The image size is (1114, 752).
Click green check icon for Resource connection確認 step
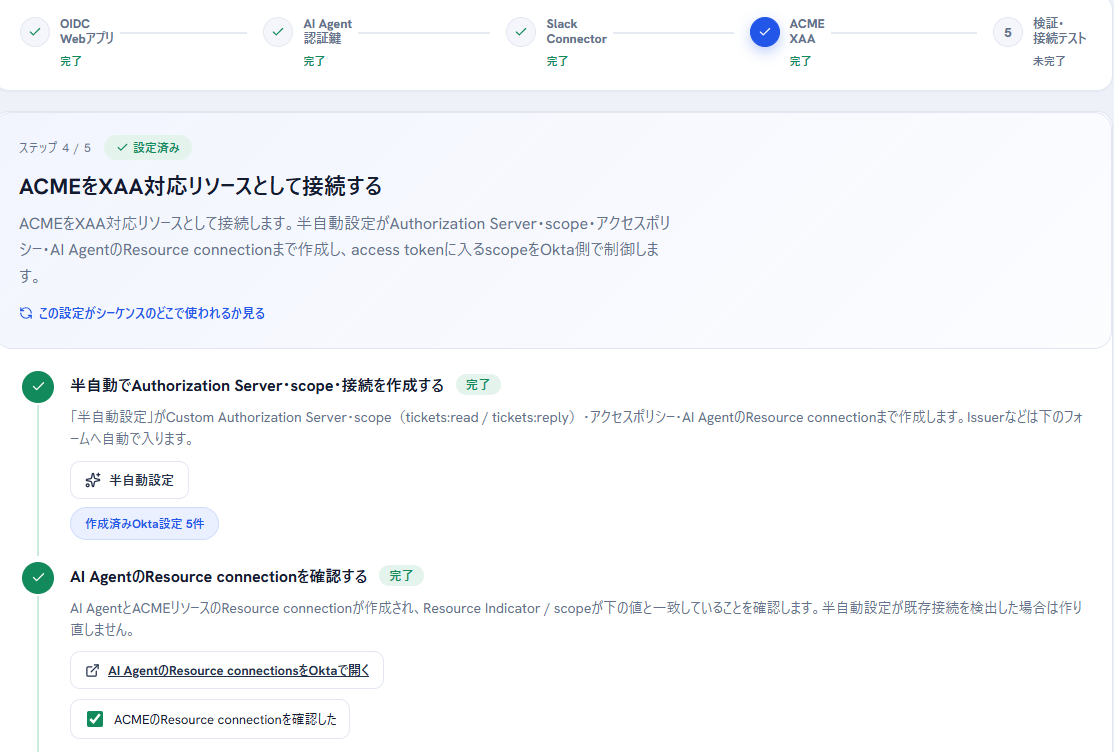point(38,577)
